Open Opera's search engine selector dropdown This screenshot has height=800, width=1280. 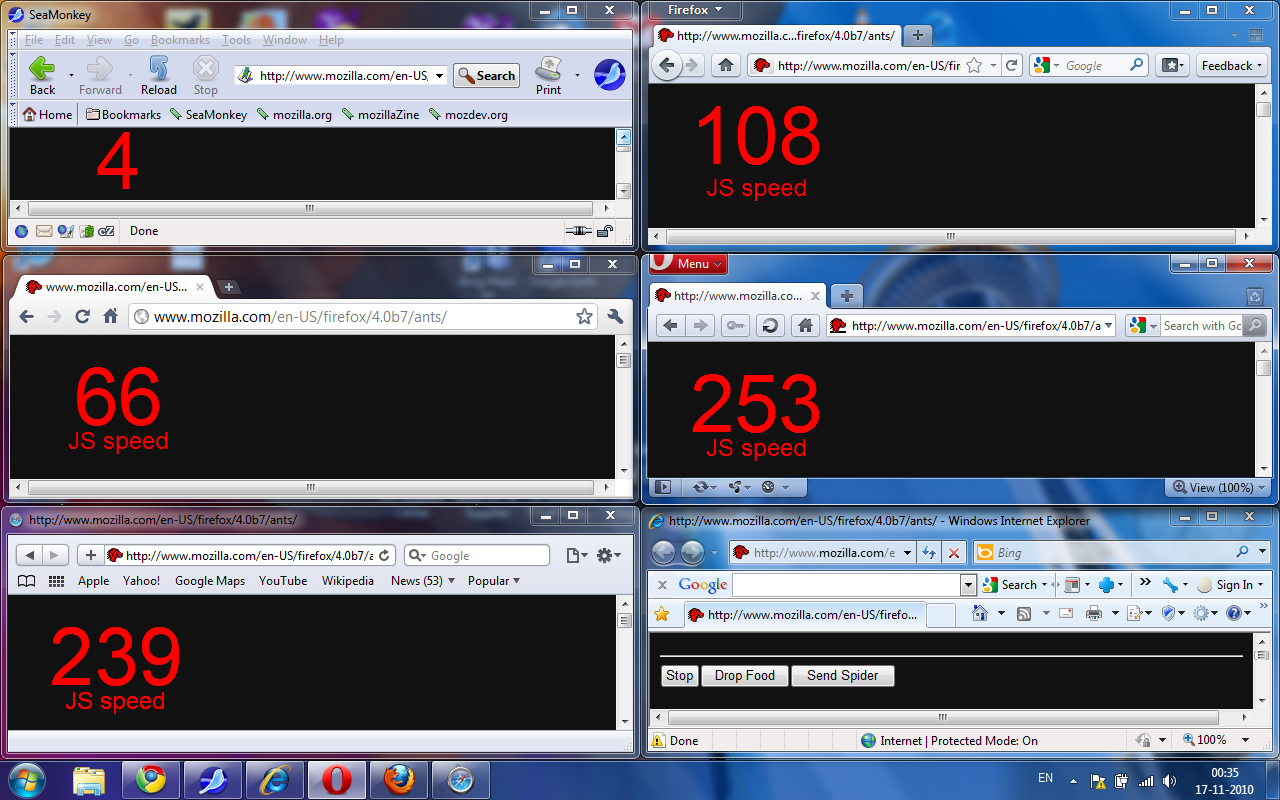point(1143,325)
